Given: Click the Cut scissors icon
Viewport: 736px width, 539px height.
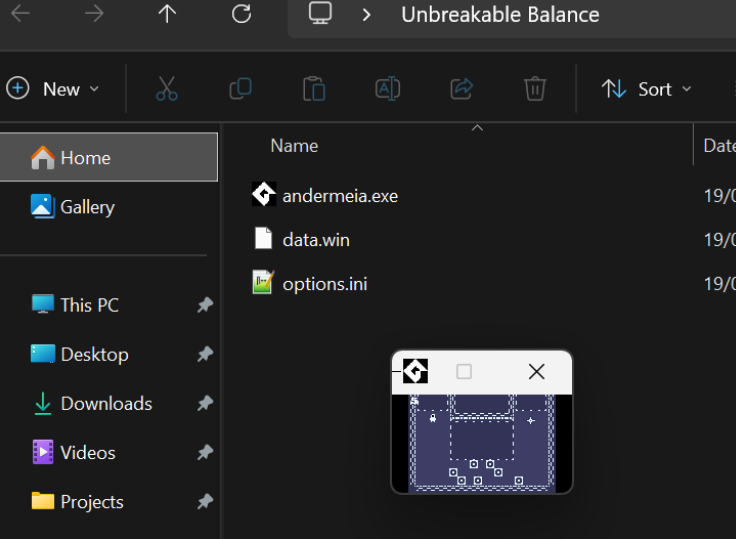Looking at the screenshot, I should [167, 89].
